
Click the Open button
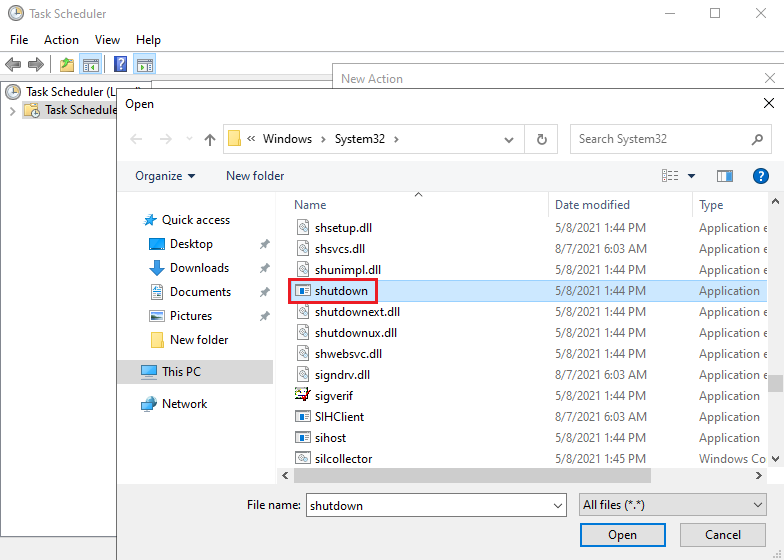pos(622,535)
